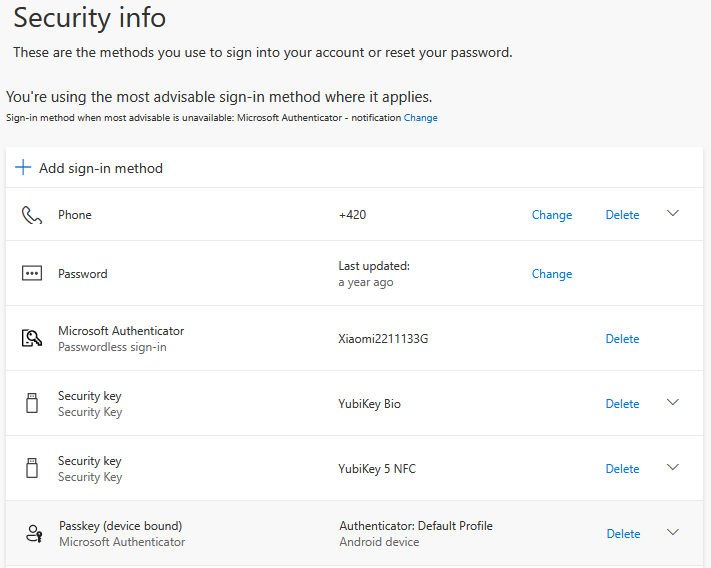
Task: Click the YubiKey 5 NFC security key icon
Action: [32, 468]
